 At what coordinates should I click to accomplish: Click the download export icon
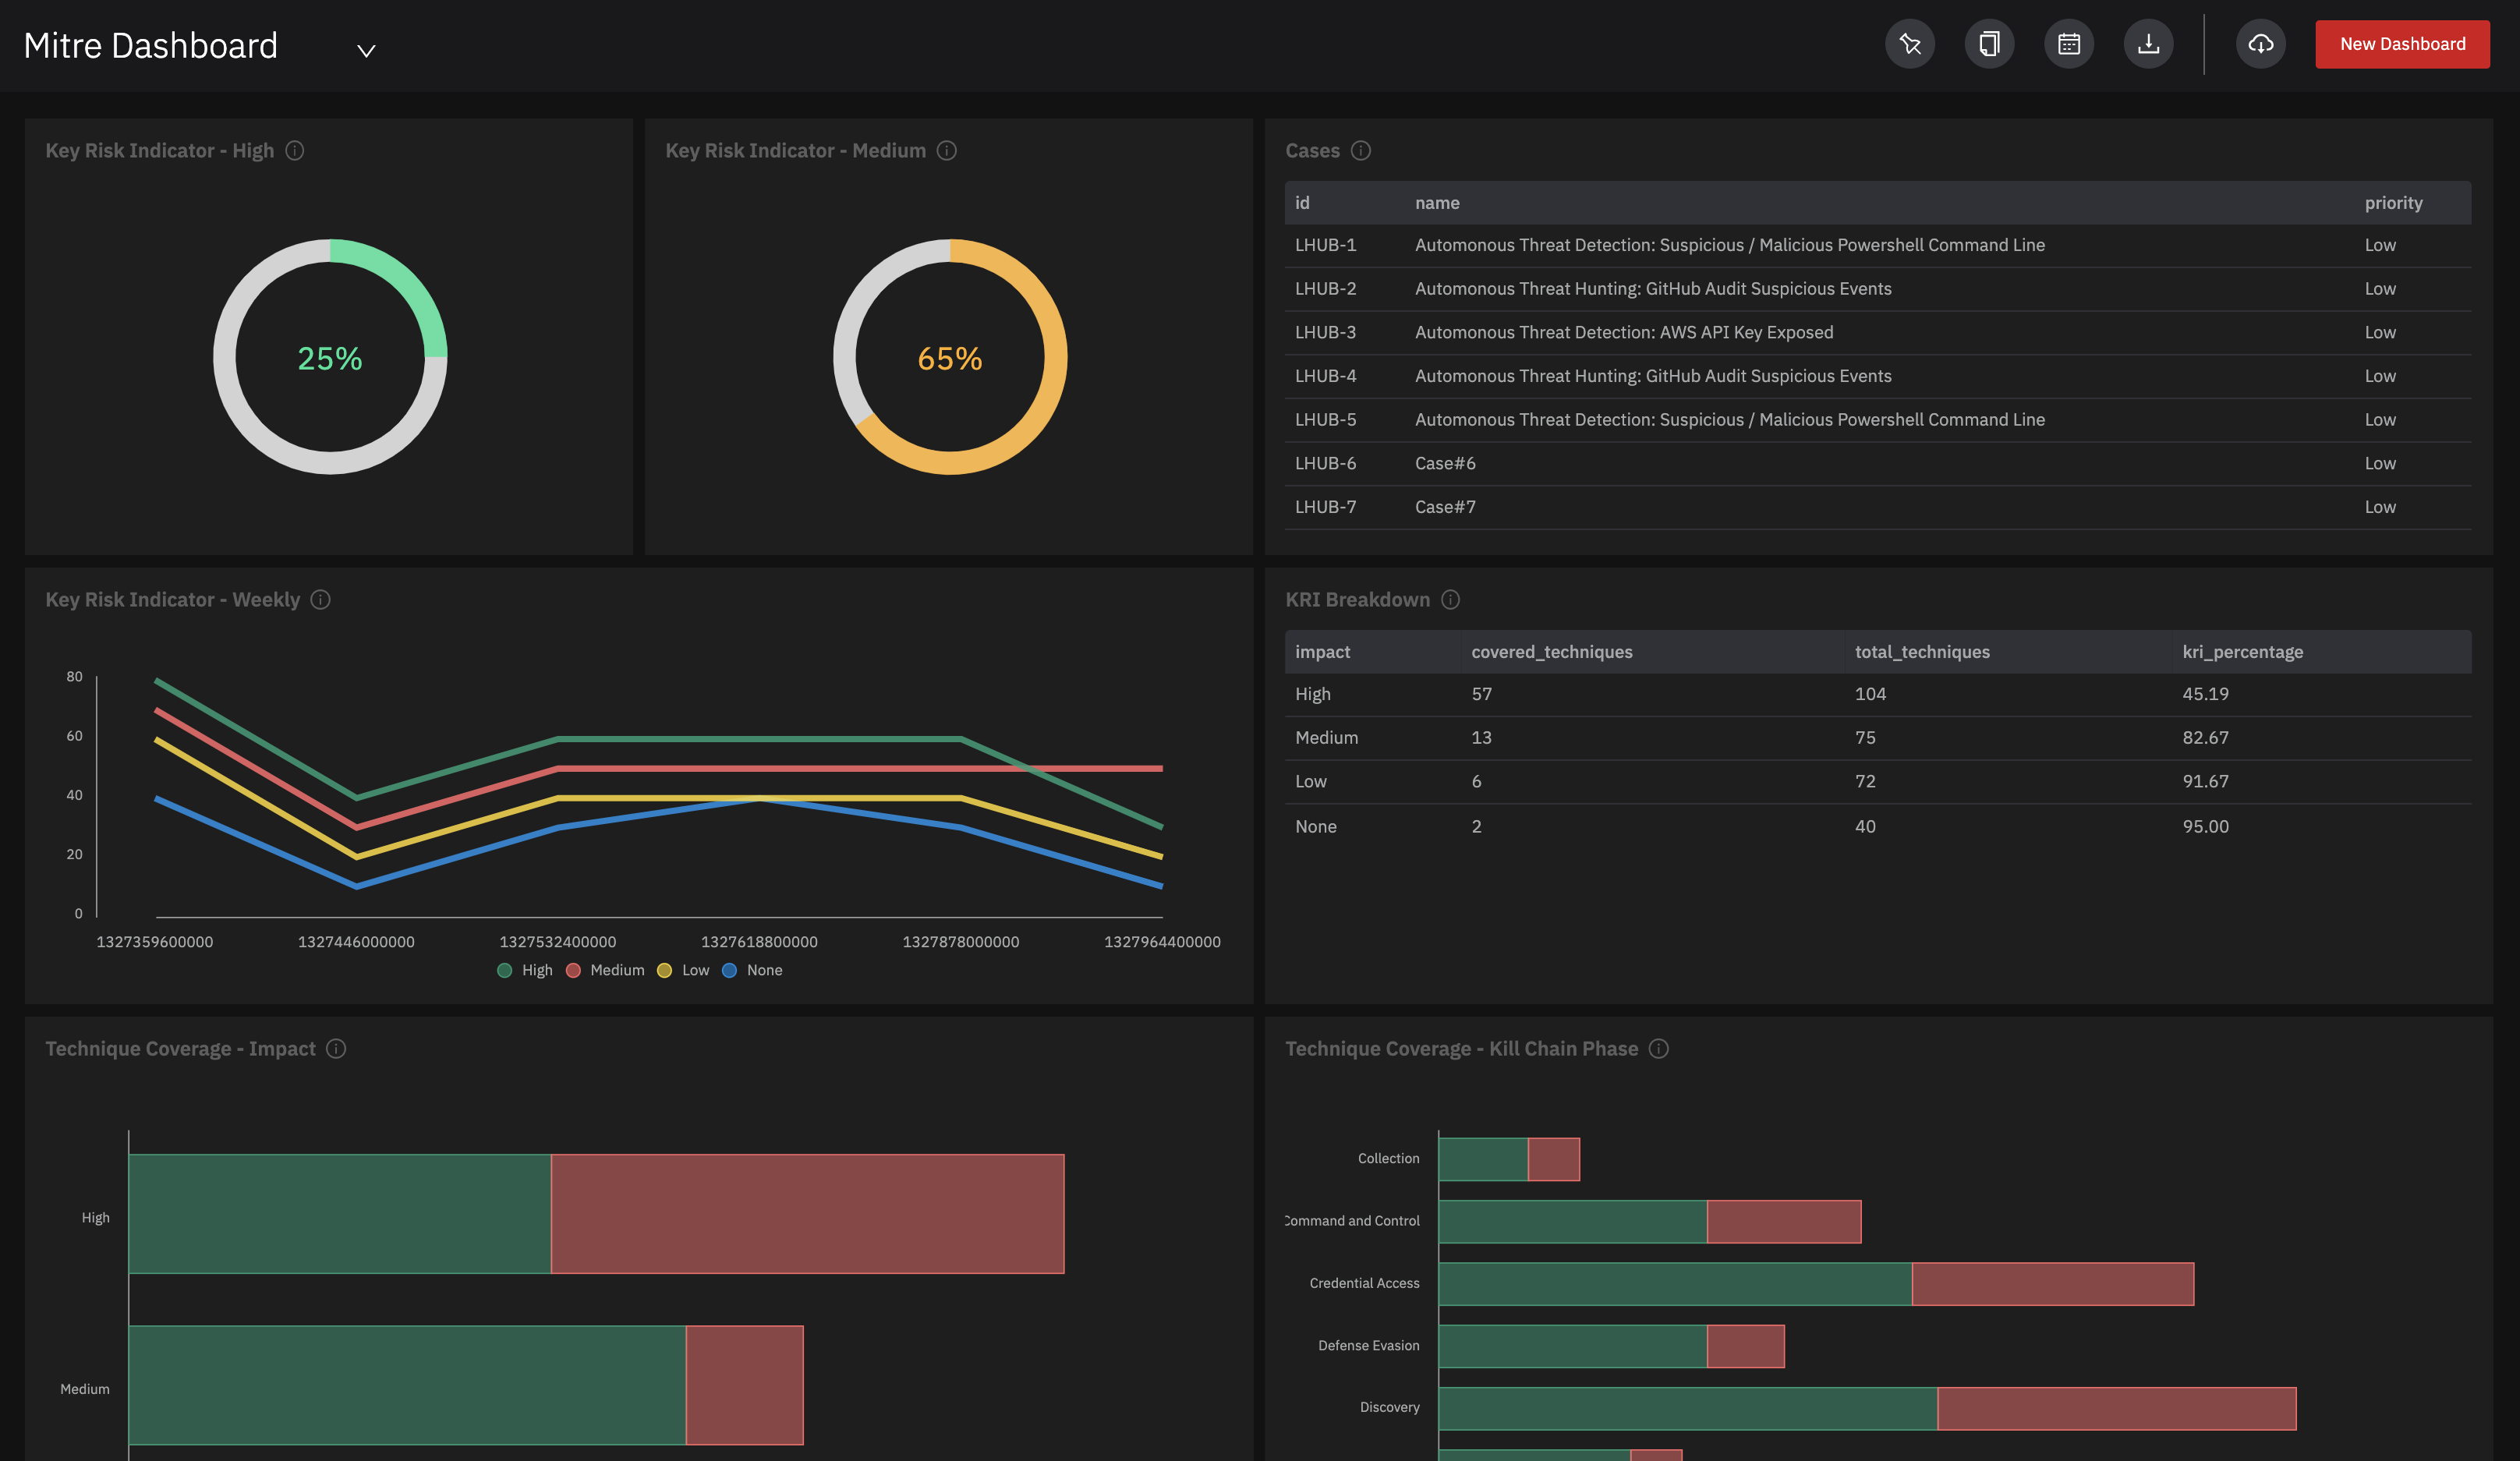click(2148, 44)
